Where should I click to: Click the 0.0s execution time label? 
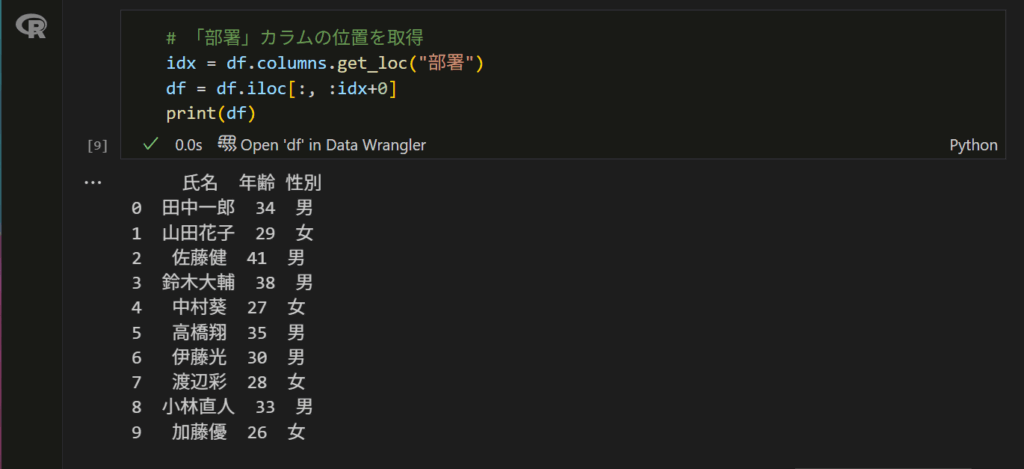(189, 145)
